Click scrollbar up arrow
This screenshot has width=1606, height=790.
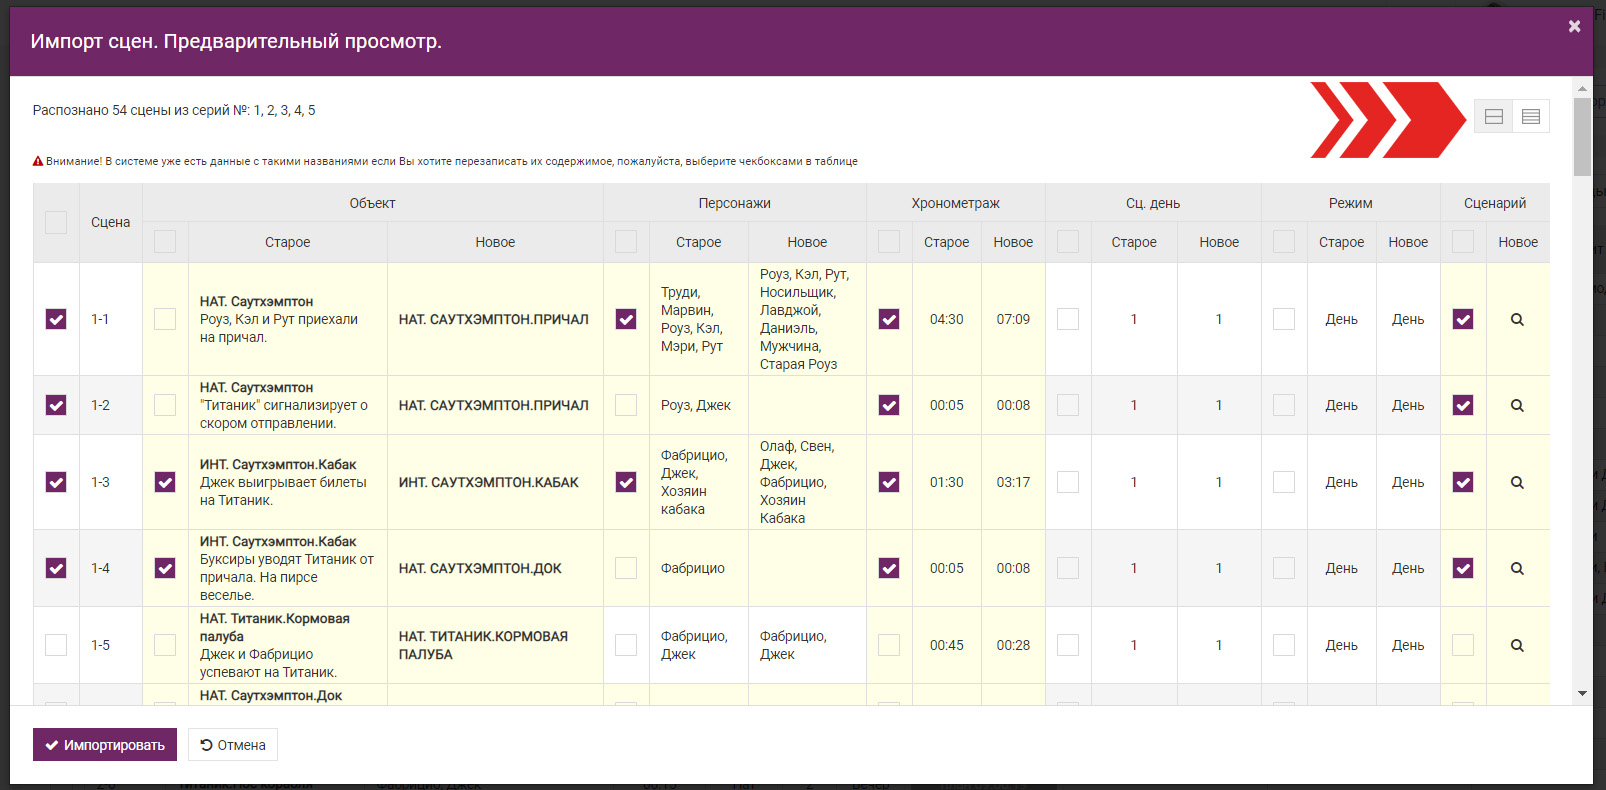(1582, 89)
